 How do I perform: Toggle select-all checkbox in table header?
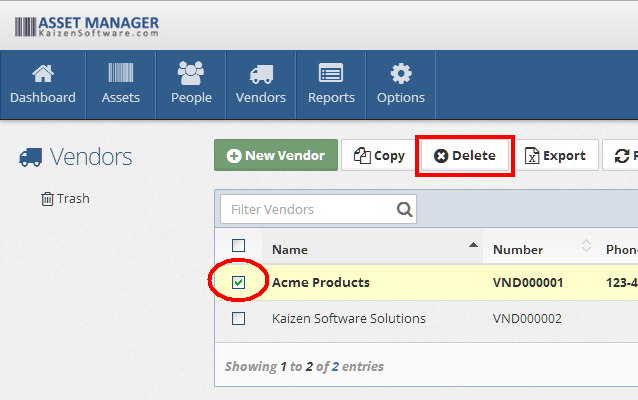(x=238, y=246)
